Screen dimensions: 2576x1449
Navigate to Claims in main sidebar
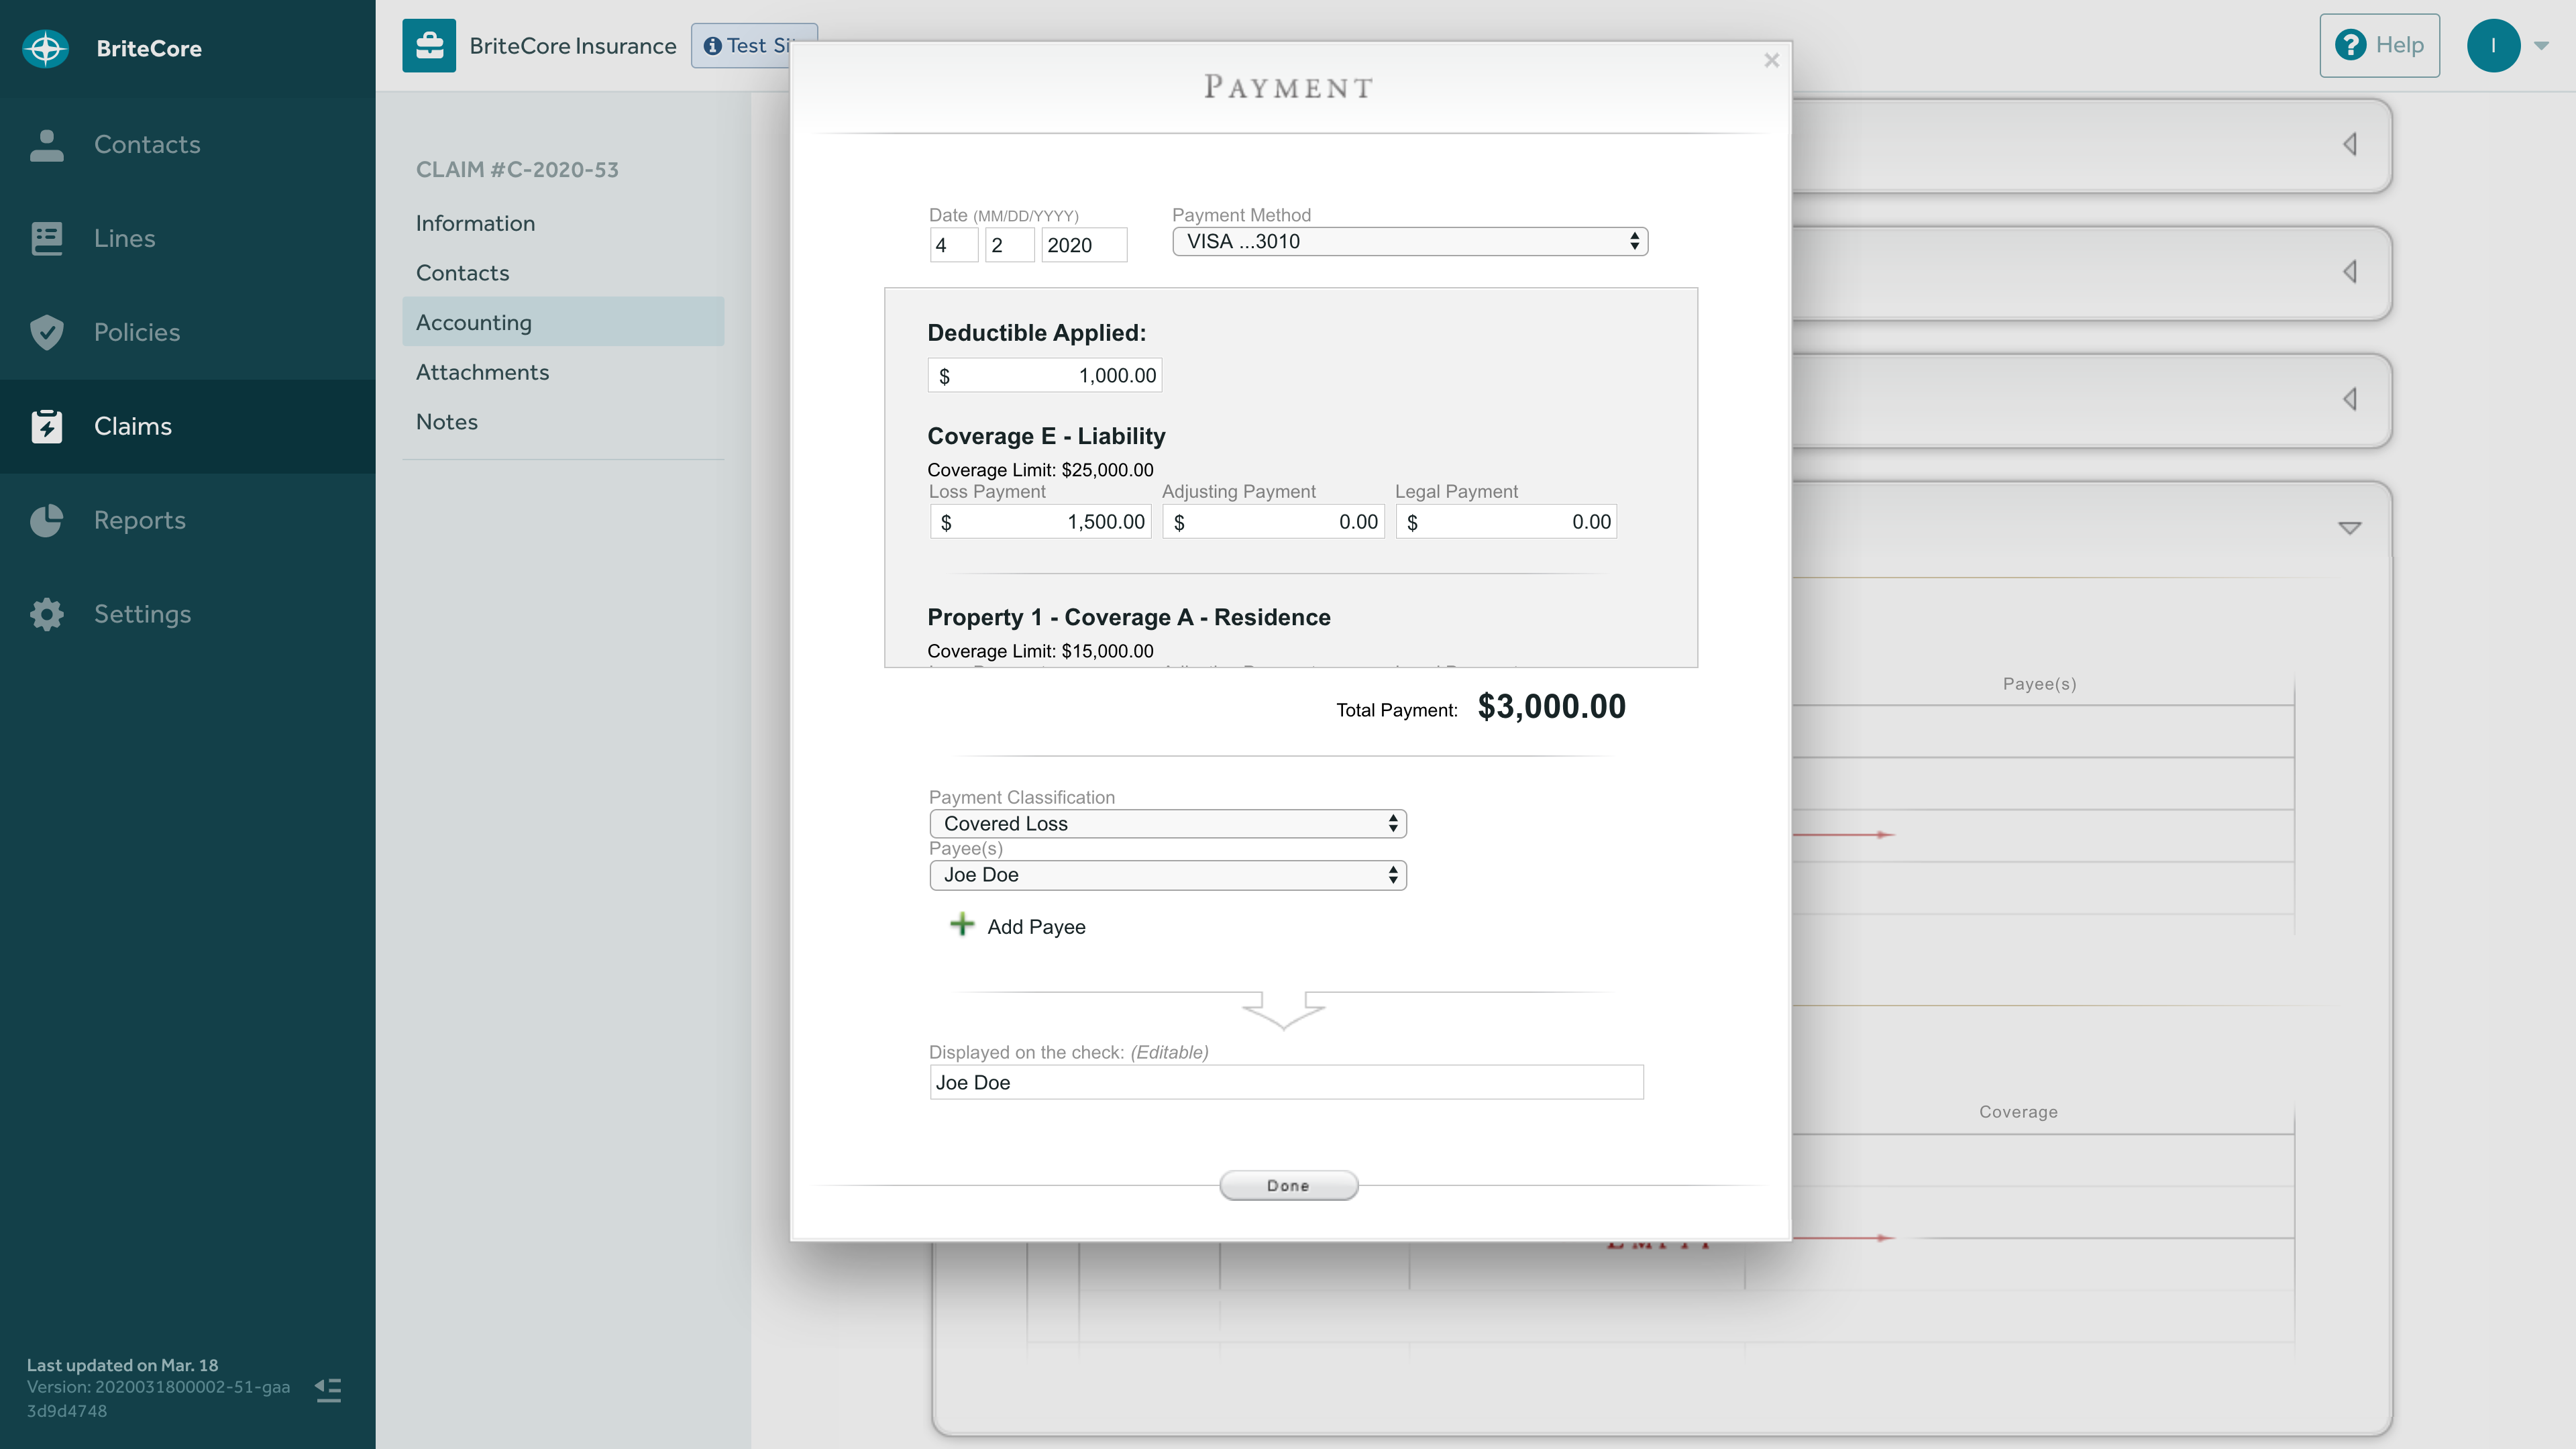coord(187,426)
